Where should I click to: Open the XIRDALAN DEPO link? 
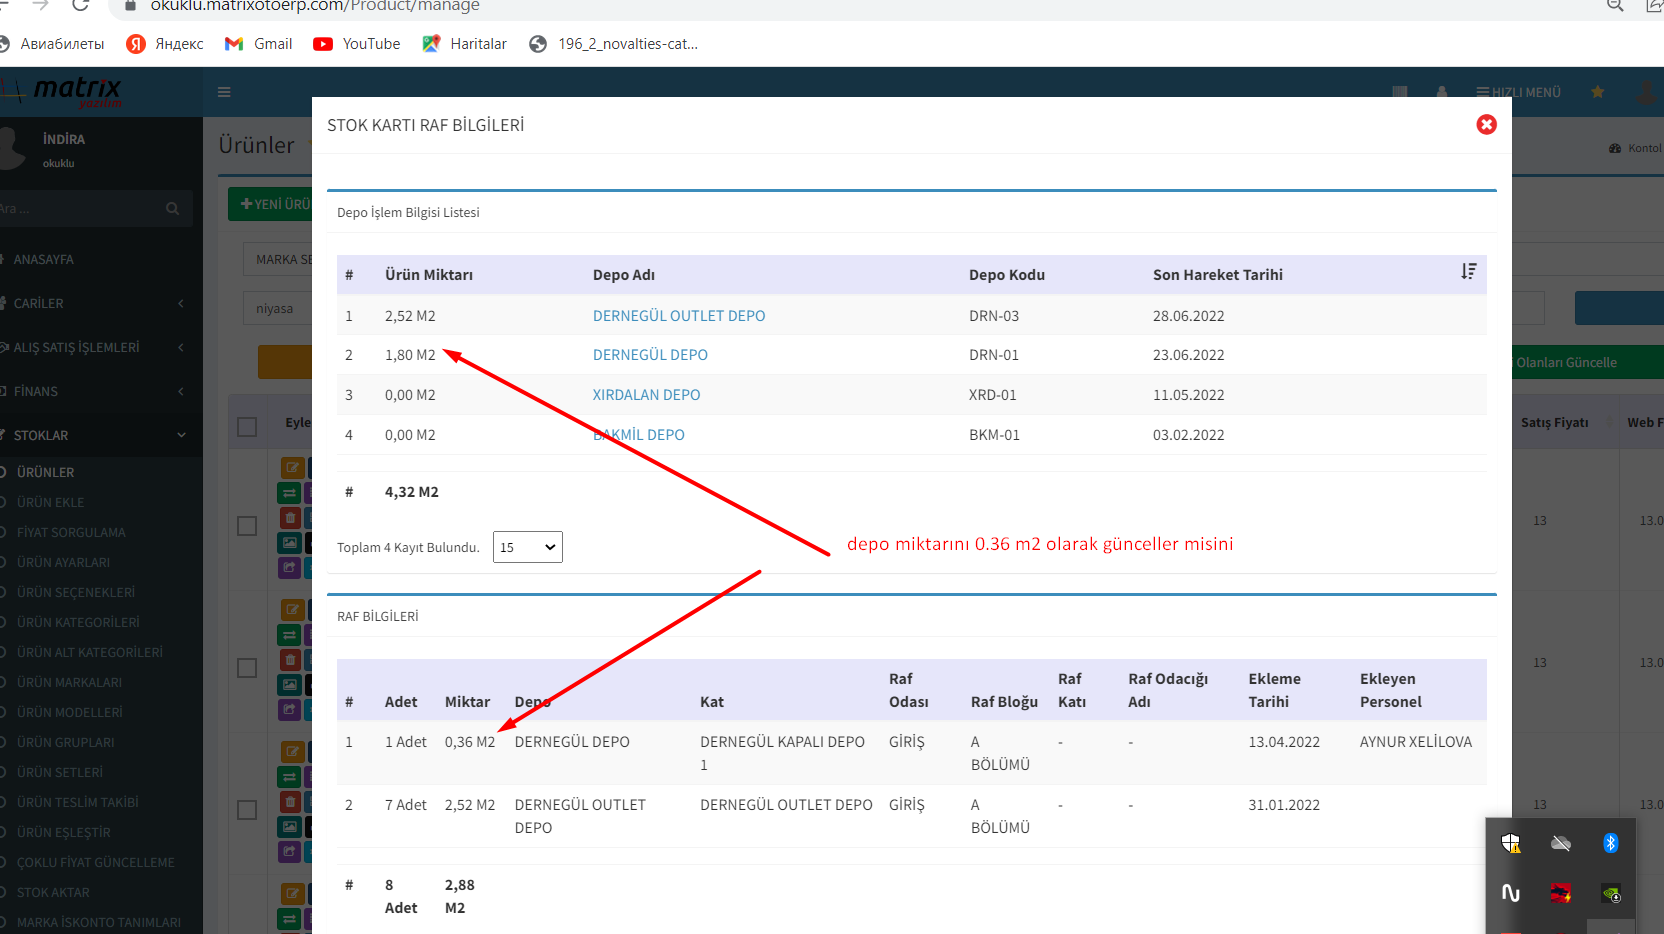(646, 395)
